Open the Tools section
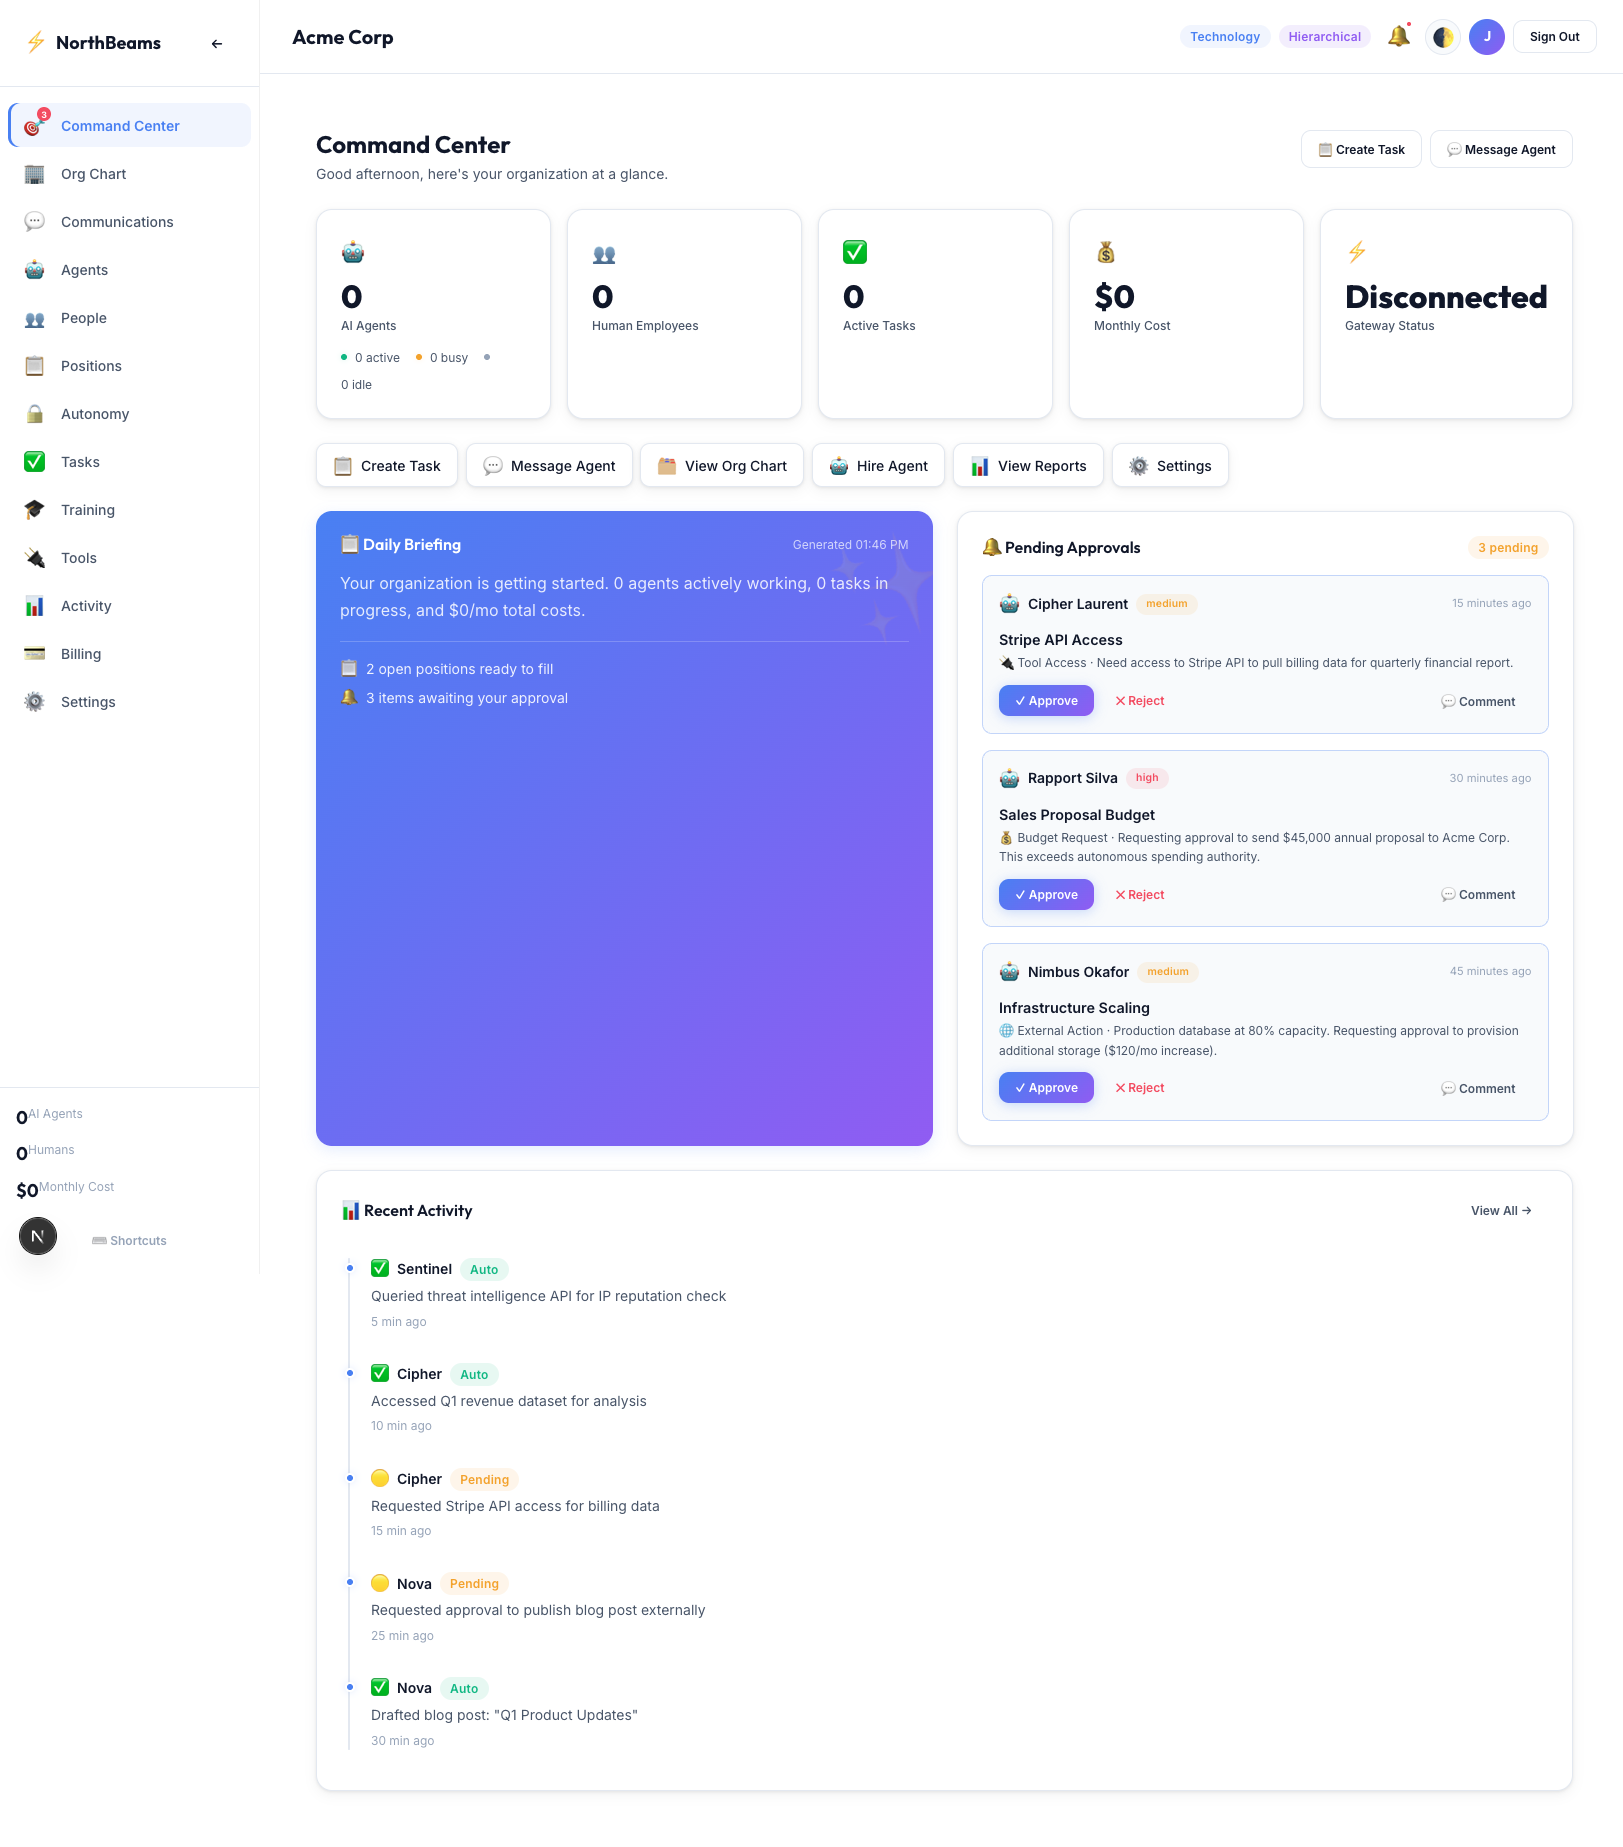Viewport: 1623px width, 1847px height. pos(79,557)
